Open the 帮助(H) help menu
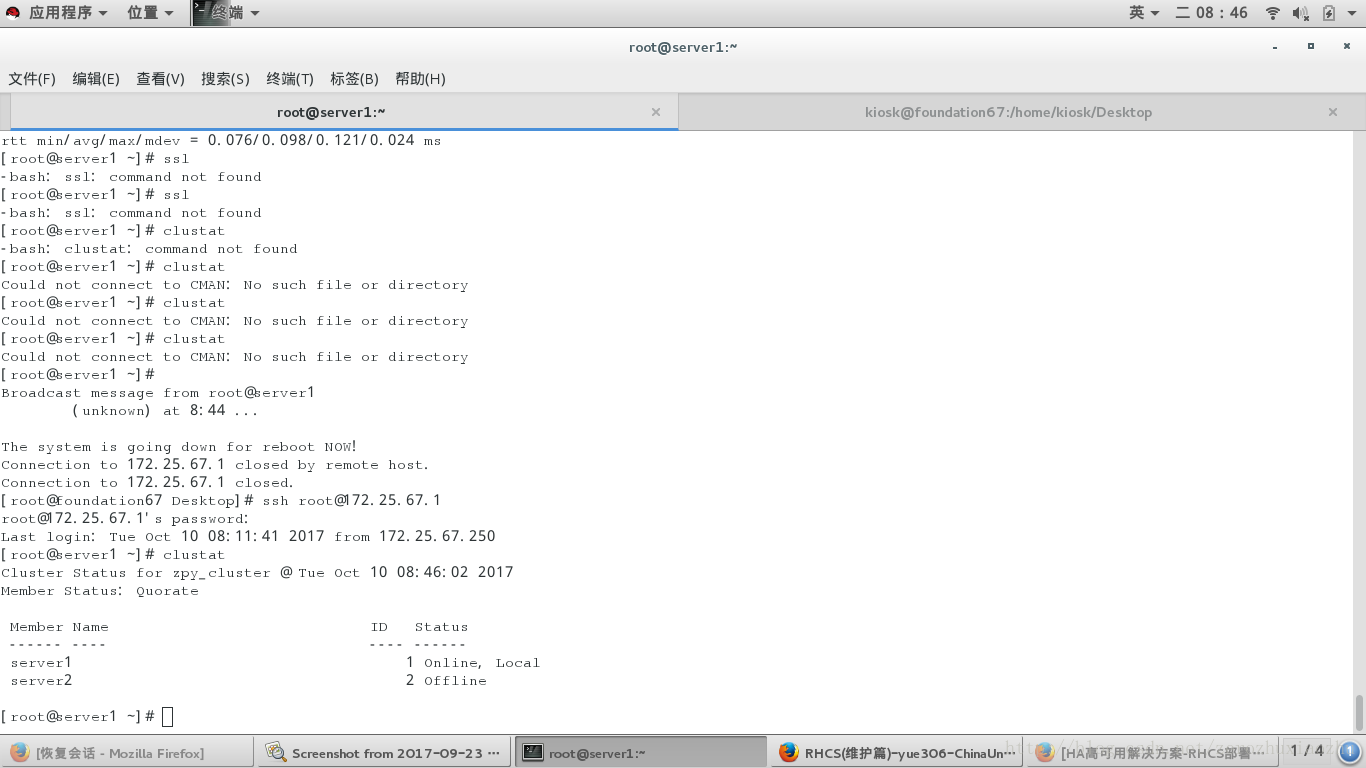 (x=420, y=79)
